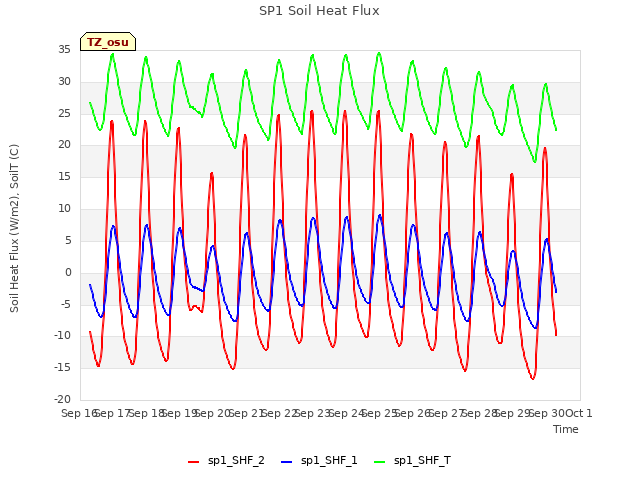The width and height of the screenshot is (640, 480).
Task: Click the Sep 30 x-axis tick label
Action: (547, 413)
